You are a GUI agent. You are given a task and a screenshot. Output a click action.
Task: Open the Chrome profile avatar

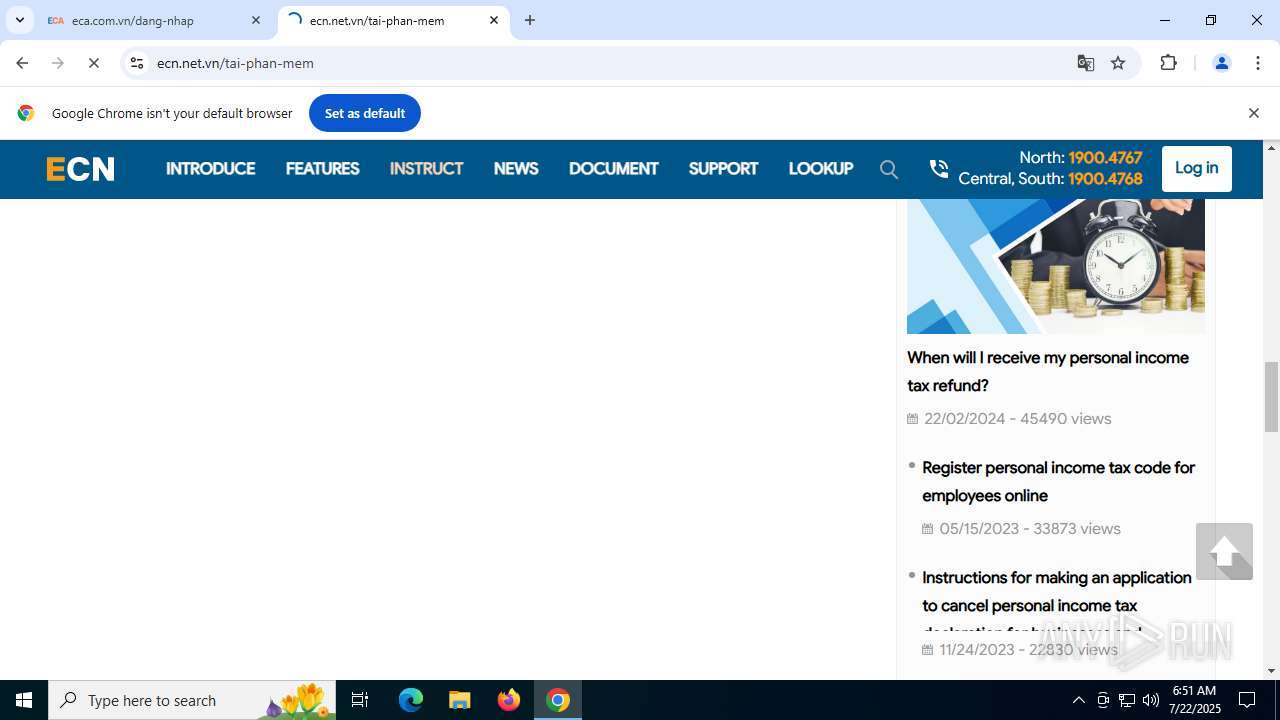(1221, 63)
